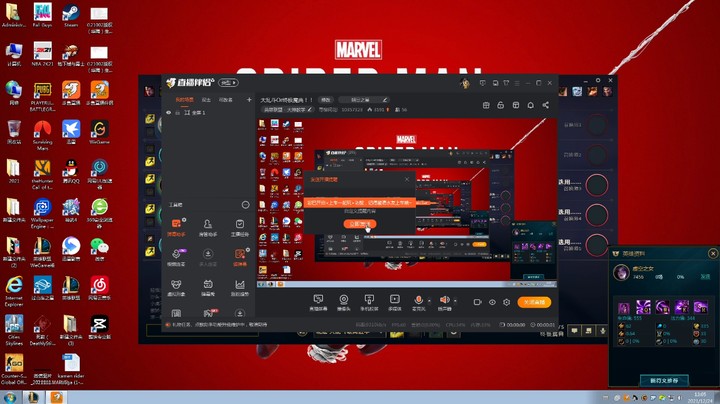This screenshot has width=720, height=404.
Task: Share the stream with share icon
Action: point(546,105)
